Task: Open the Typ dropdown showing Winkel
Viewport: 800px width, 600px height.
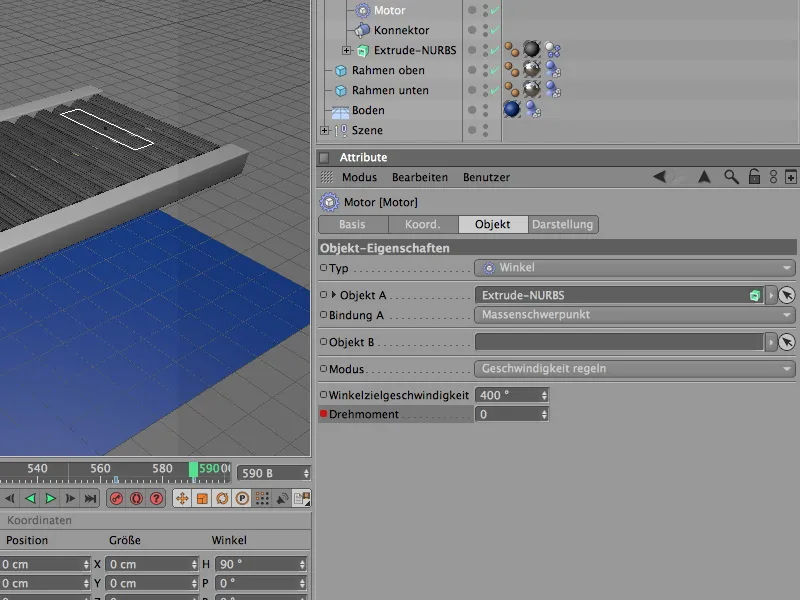Action: click(634, 268)
